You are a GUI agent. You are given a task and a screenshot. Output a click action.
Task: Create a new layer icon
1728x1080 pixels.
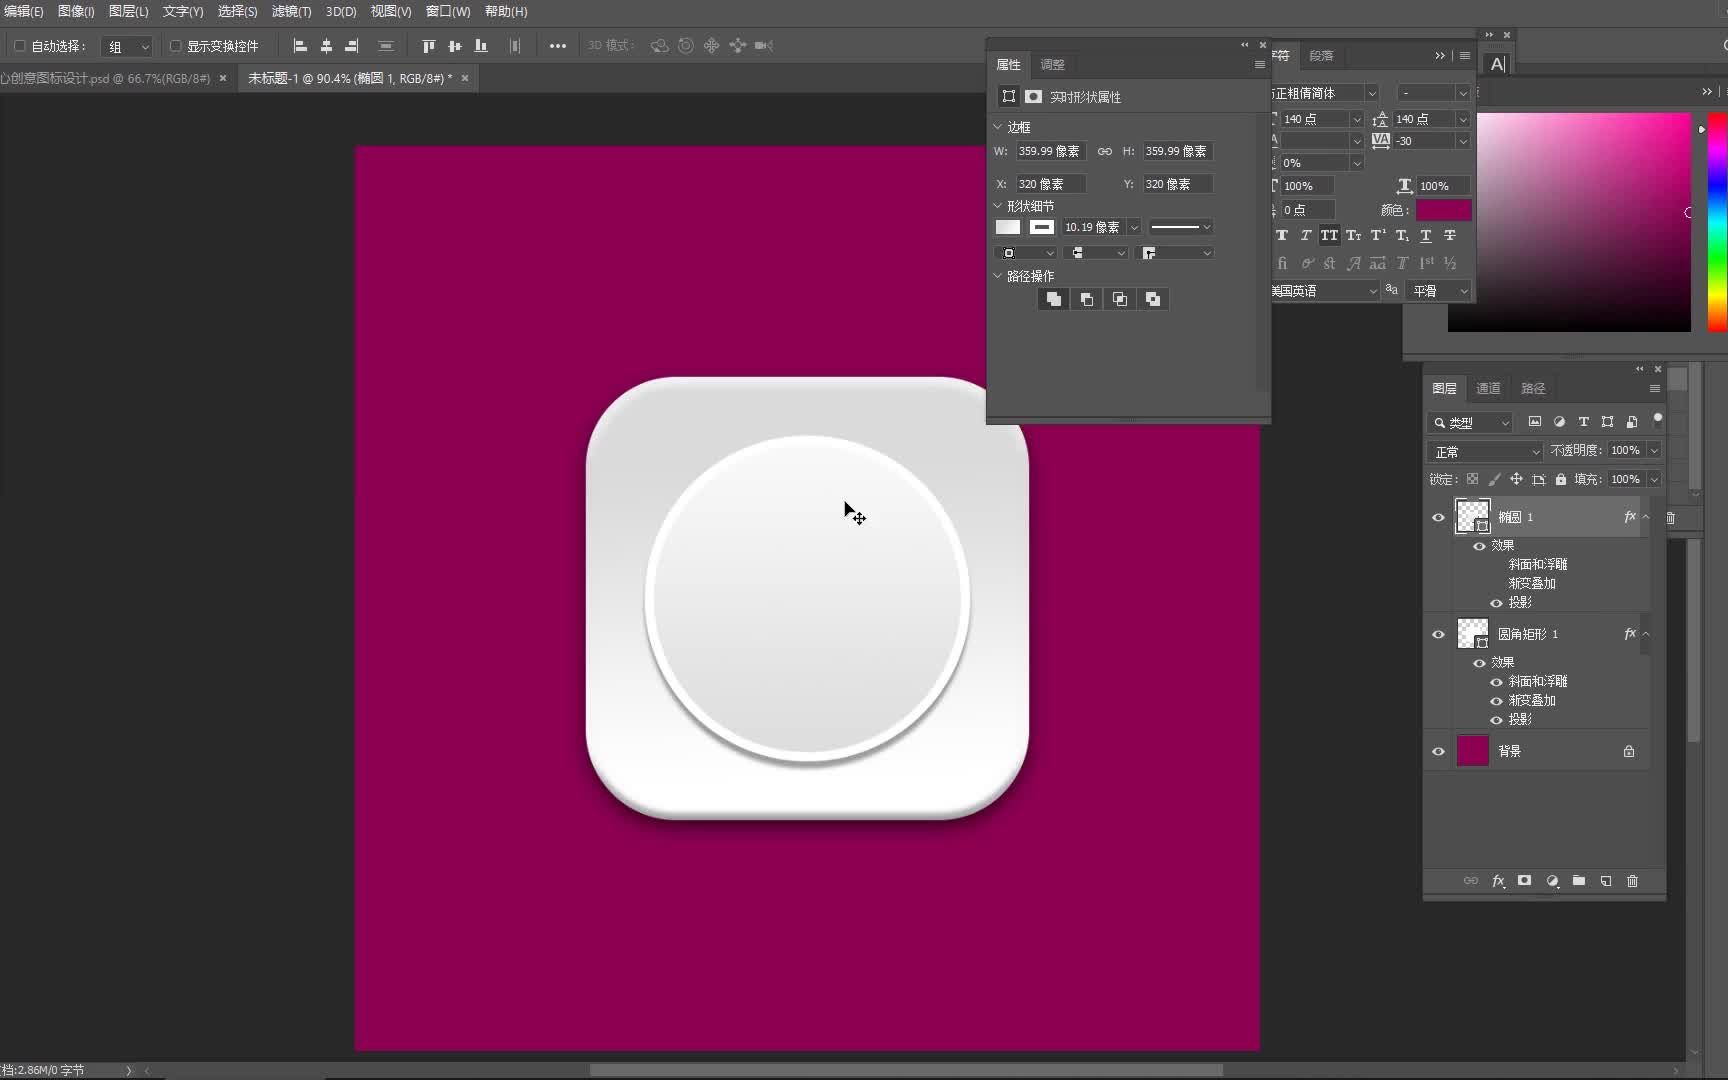click(1606, 881)
